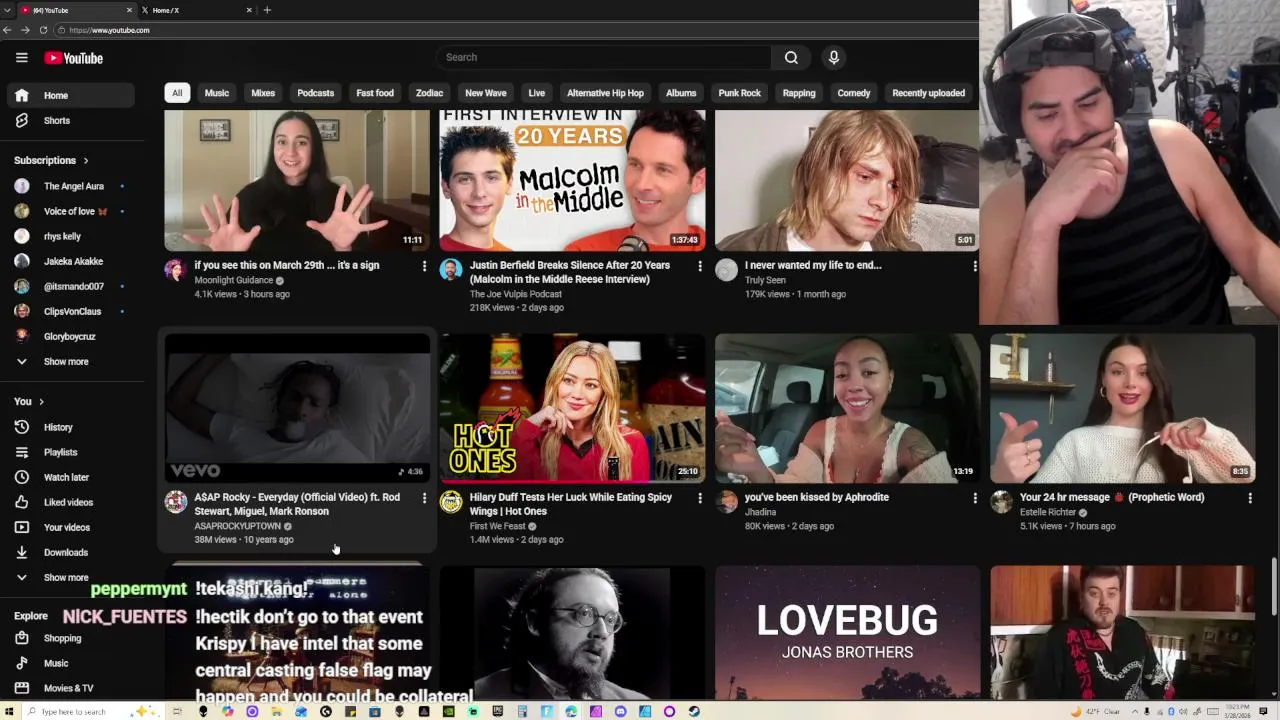Viewport: 1280px width, 720px height.
Task: Open The Angel Aura subscription
Action: point(70,186)
